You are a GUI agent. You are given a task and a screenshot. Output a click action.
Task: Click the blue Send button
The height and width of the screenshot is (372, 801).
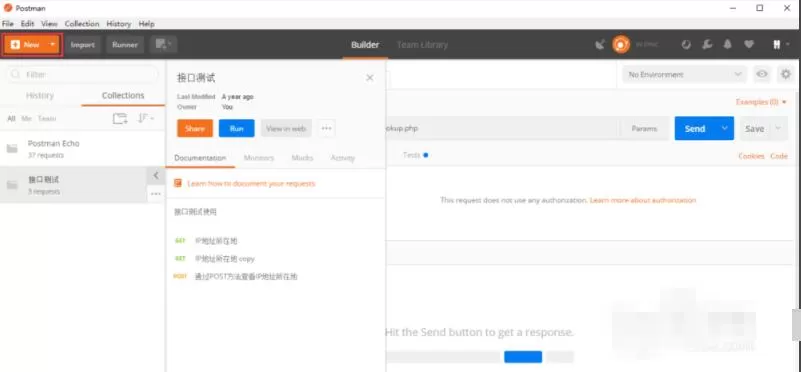[x=695, y=128]
